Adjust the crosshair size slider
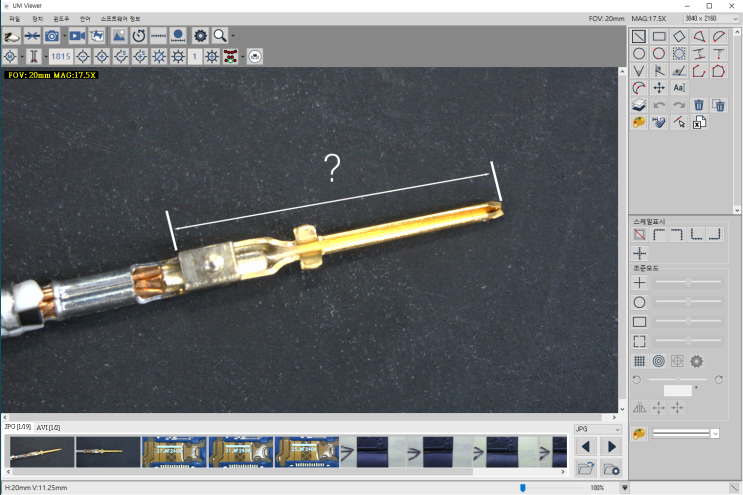This screenshot has height=495, width=743. [688, 282]
